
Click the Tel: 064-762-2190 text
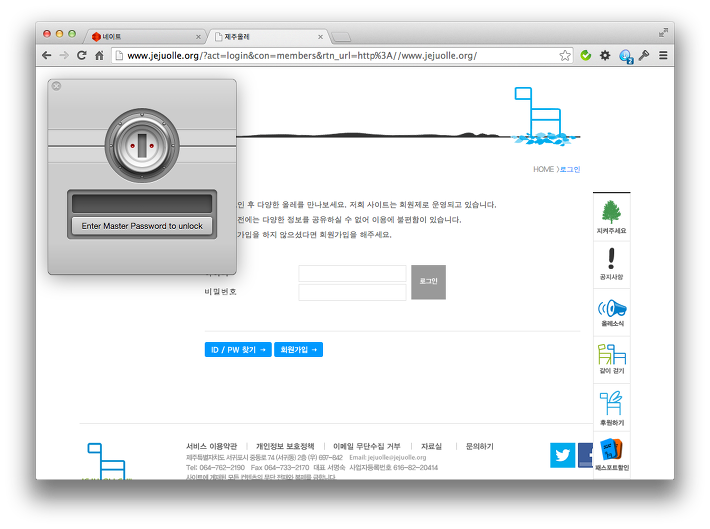coord(215,467)
